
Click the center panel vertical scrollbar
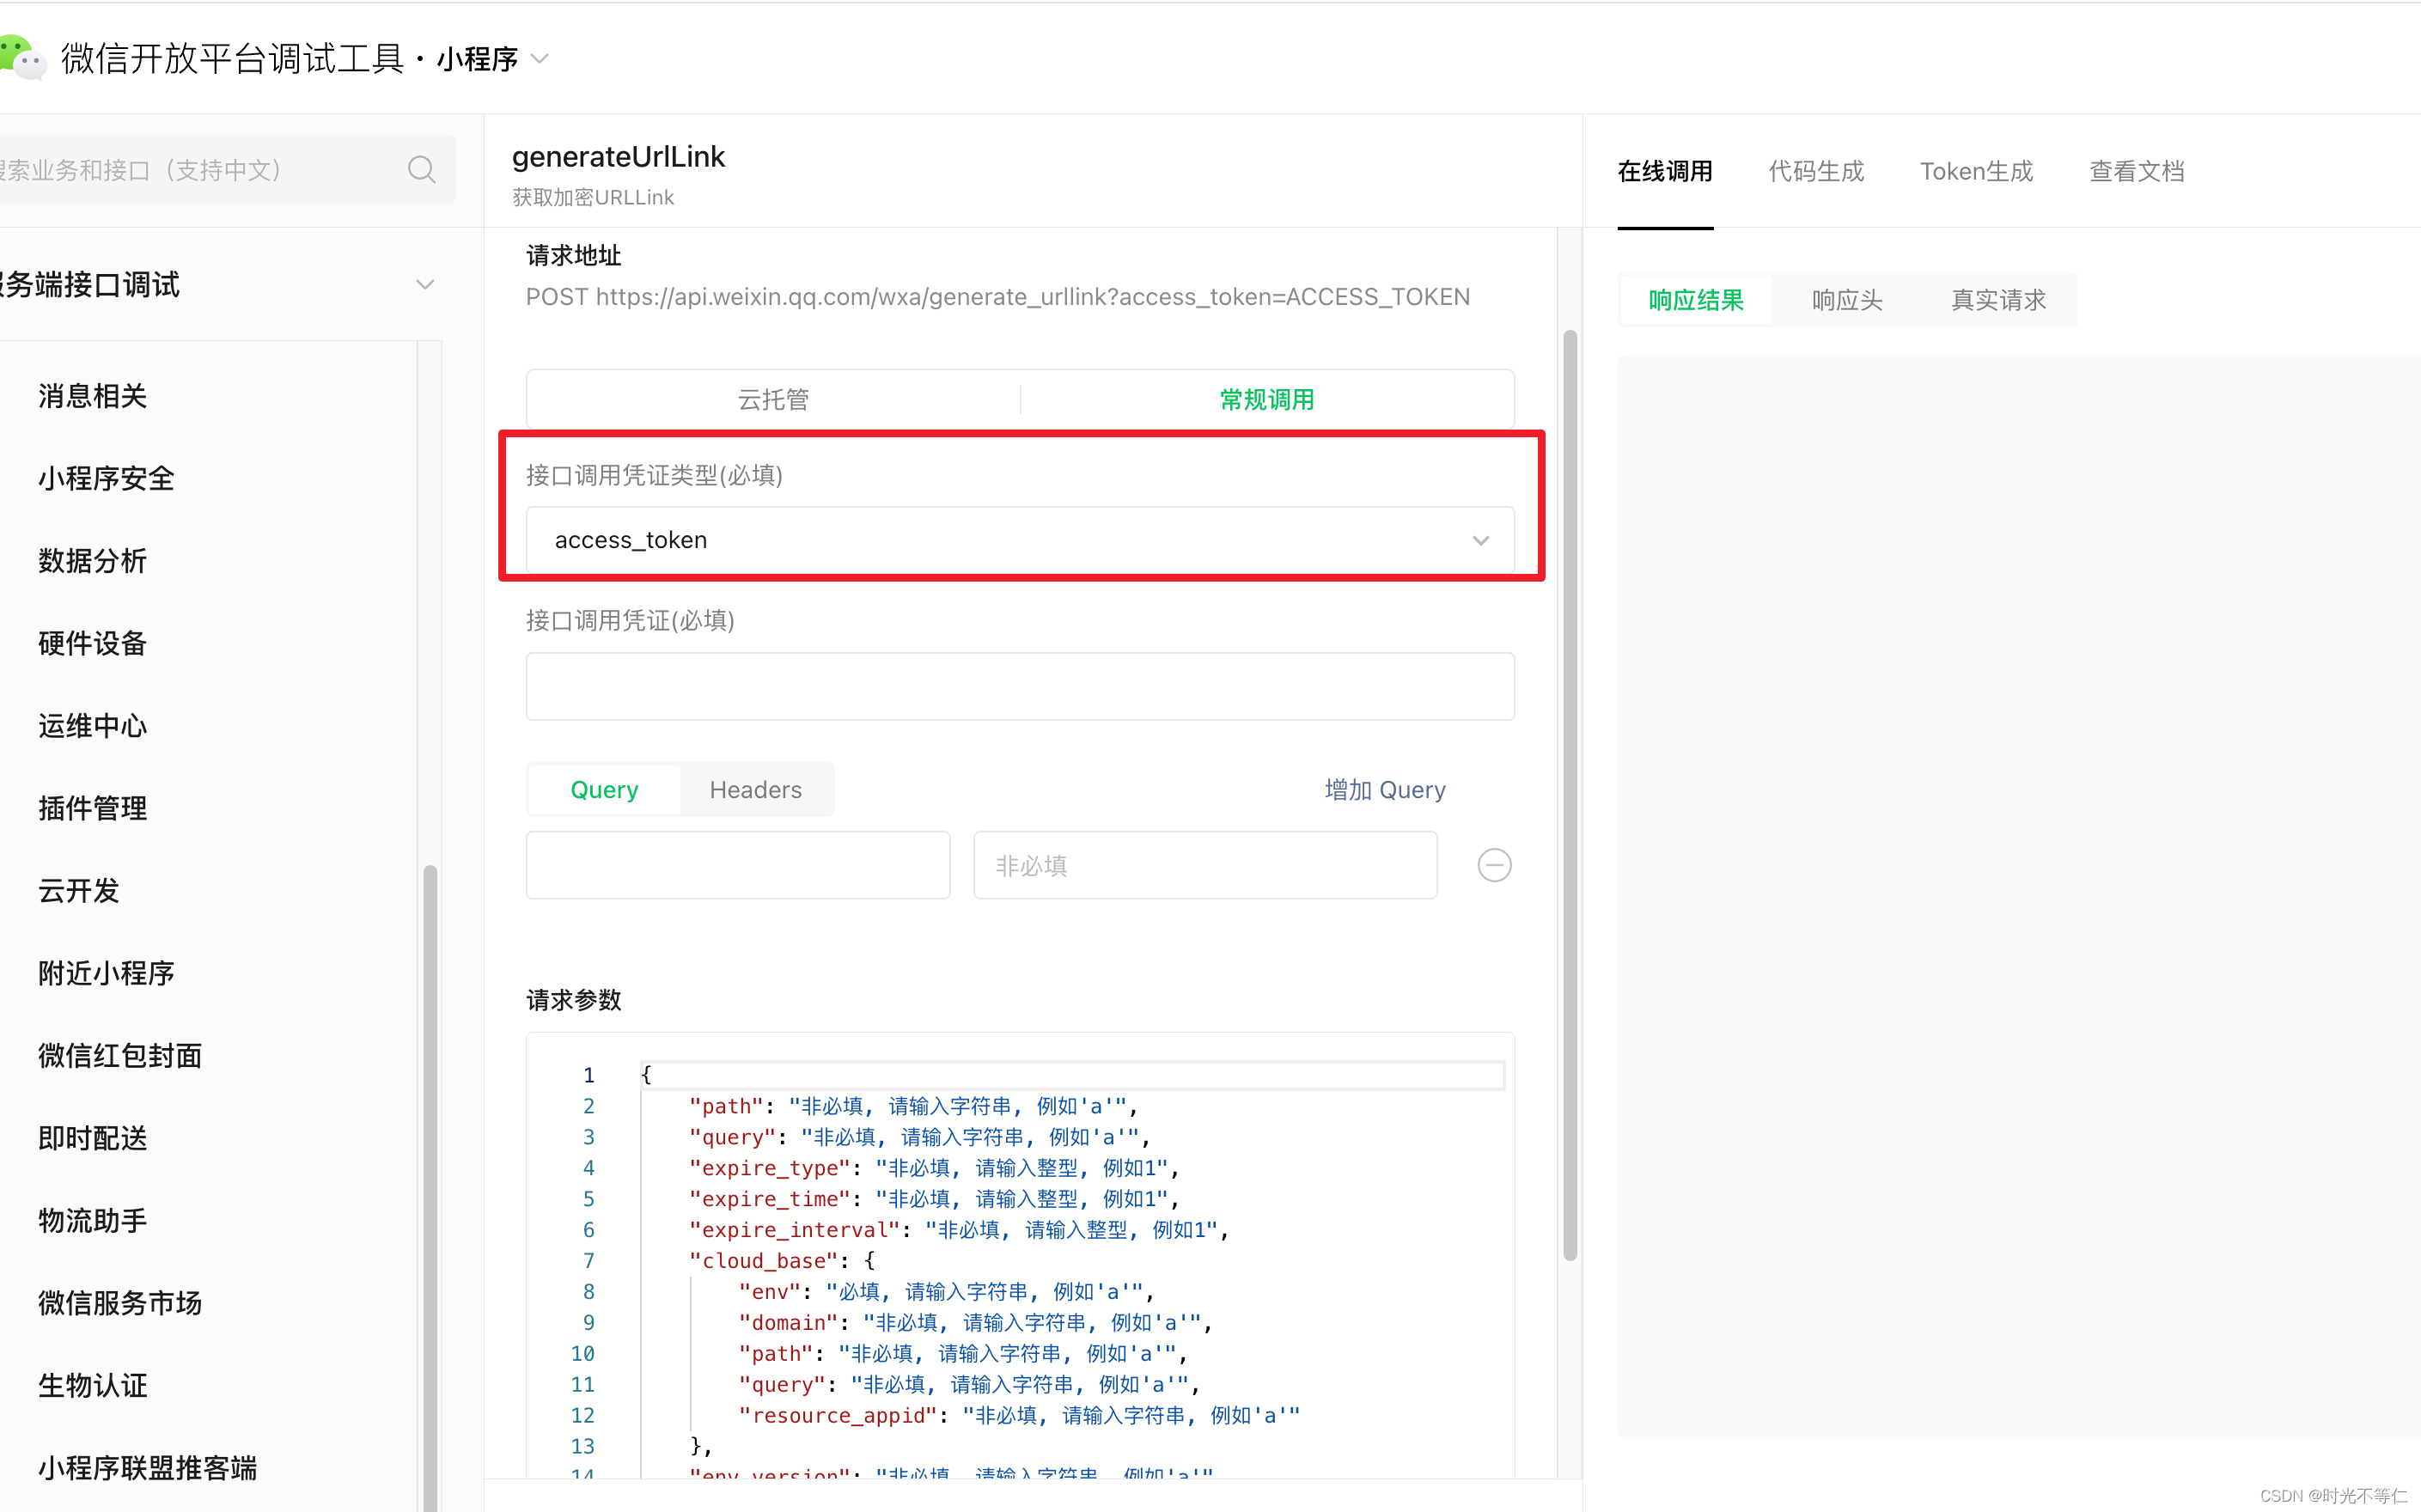click(x=1569, y=795)
